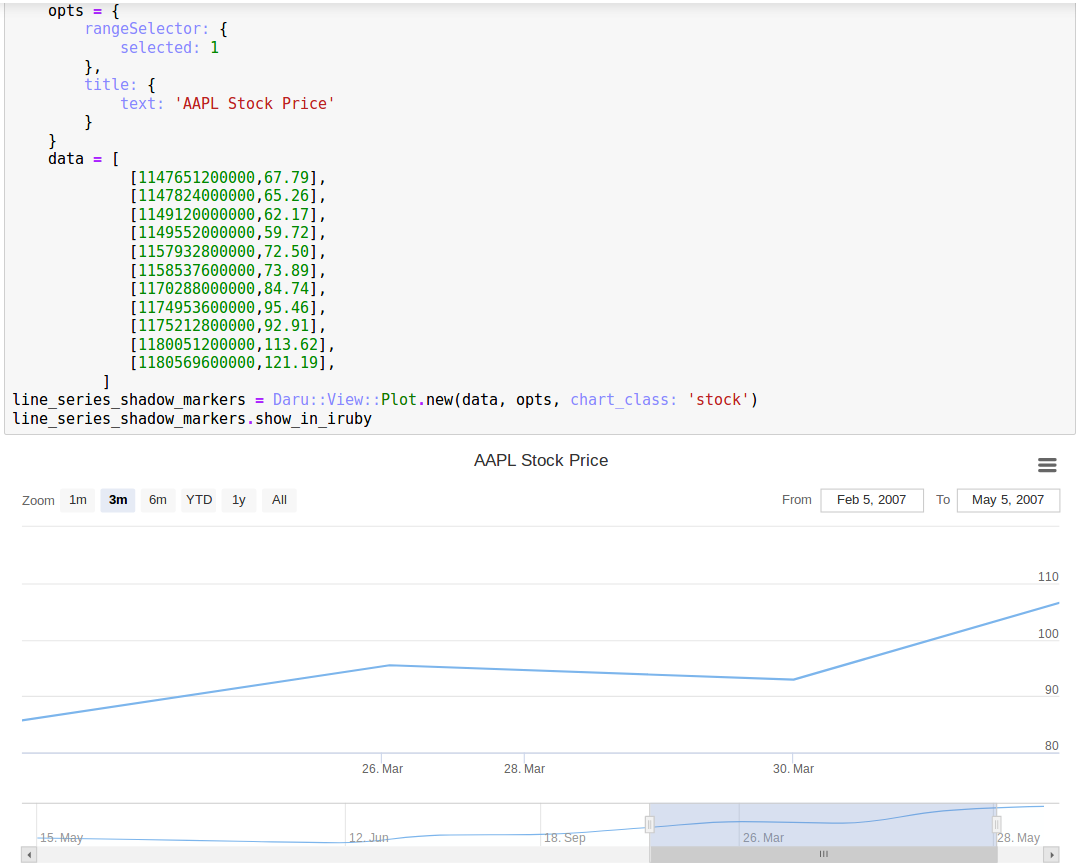
Task: Choose the 6m zoom range
Action: coord(158,500)
